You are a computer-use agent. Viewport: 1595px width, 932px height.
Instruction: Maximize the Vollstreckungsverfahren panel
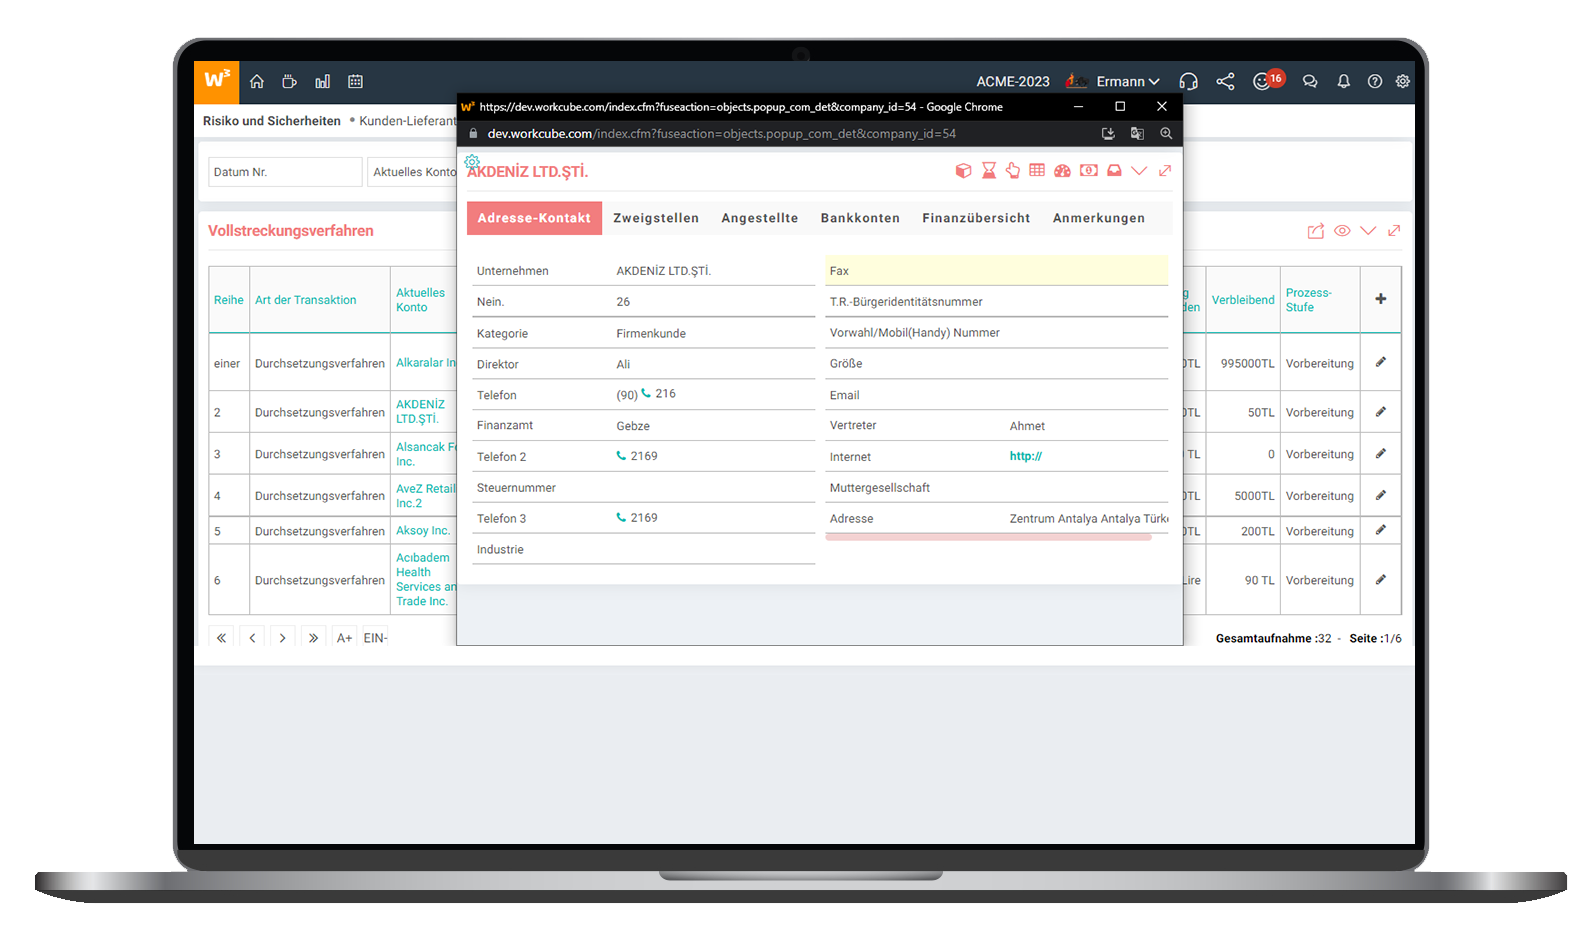coord(1394,231)
